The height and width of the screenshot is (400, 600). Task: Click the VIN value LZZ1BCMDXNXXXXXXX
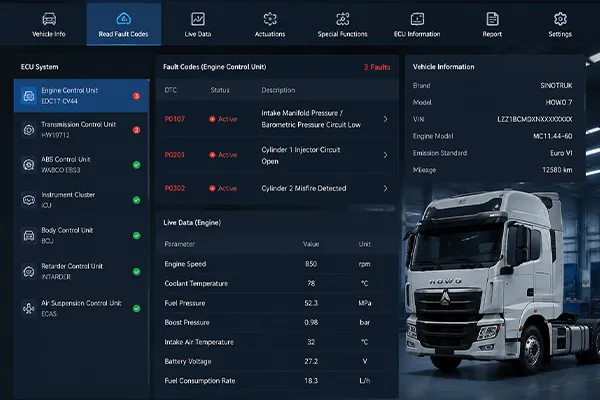[x=535, y=119]
